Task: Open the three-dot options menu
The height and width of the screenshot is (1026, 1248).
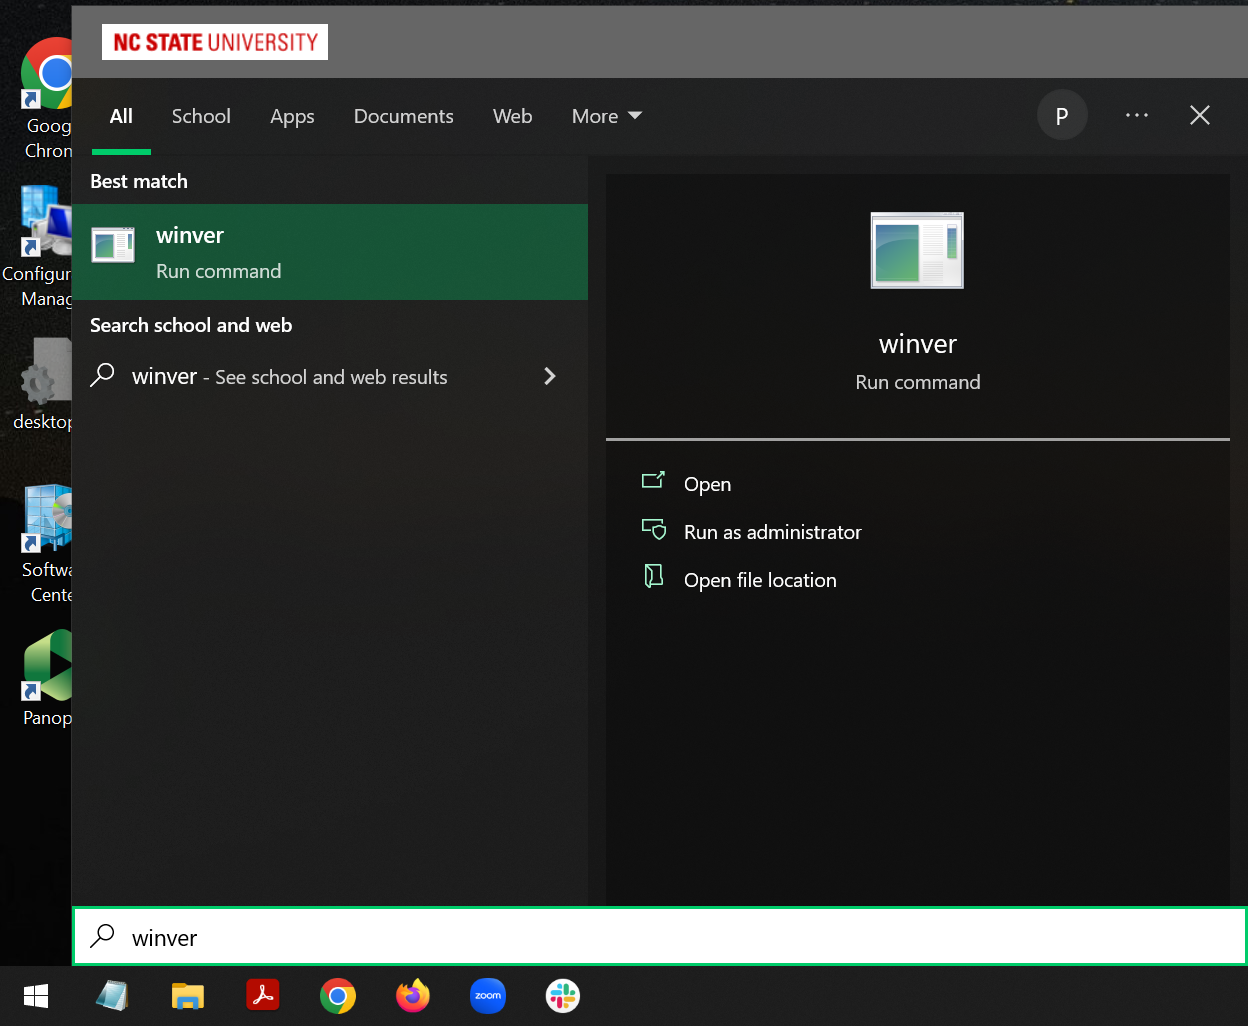Action: tap(1137, 116)
